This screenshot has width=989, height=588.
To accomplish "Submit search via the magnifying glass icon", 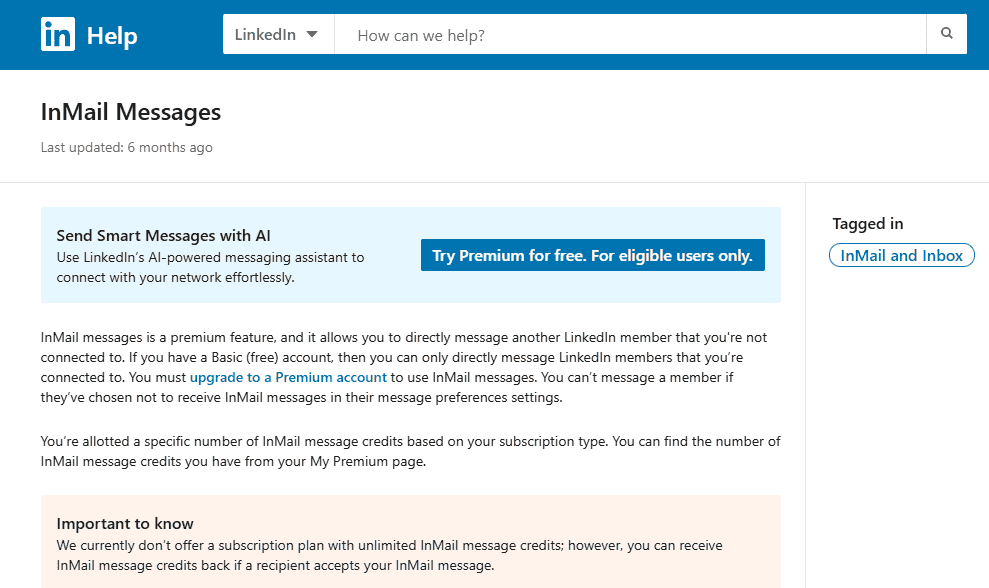I will tap(946, 33).
